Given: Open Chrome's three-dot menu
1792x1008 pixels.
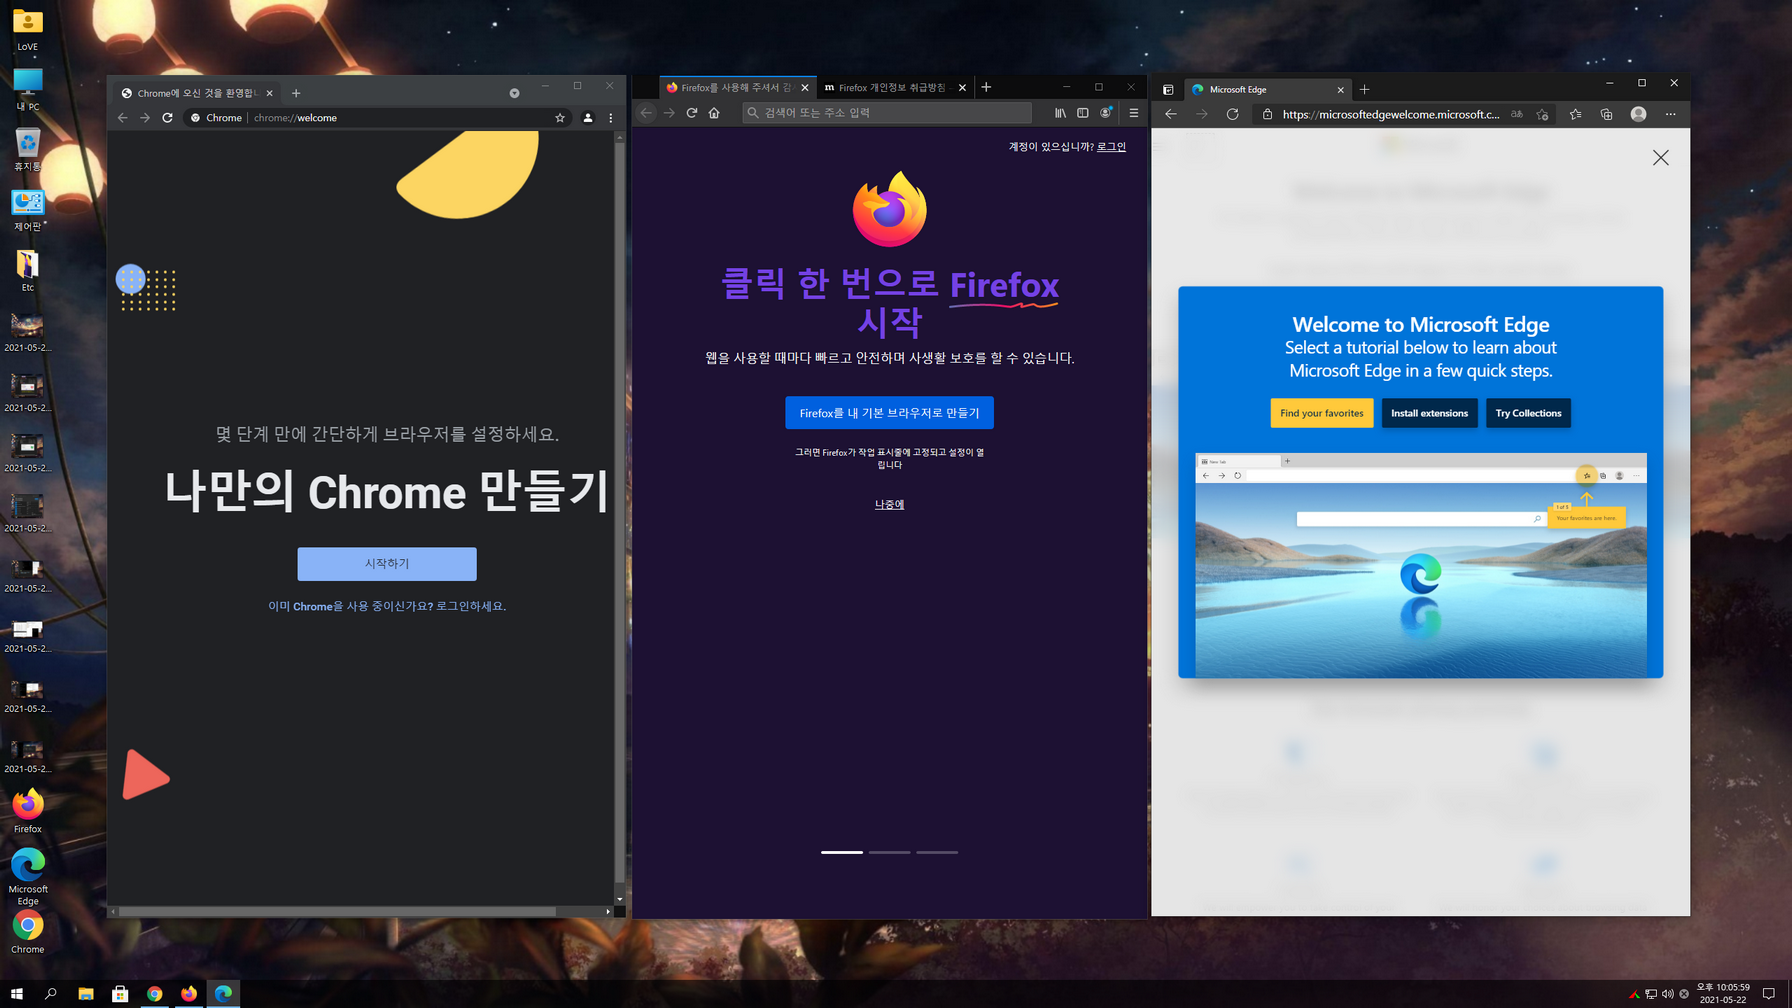Looking at the screenshot, I should [611, 118].
